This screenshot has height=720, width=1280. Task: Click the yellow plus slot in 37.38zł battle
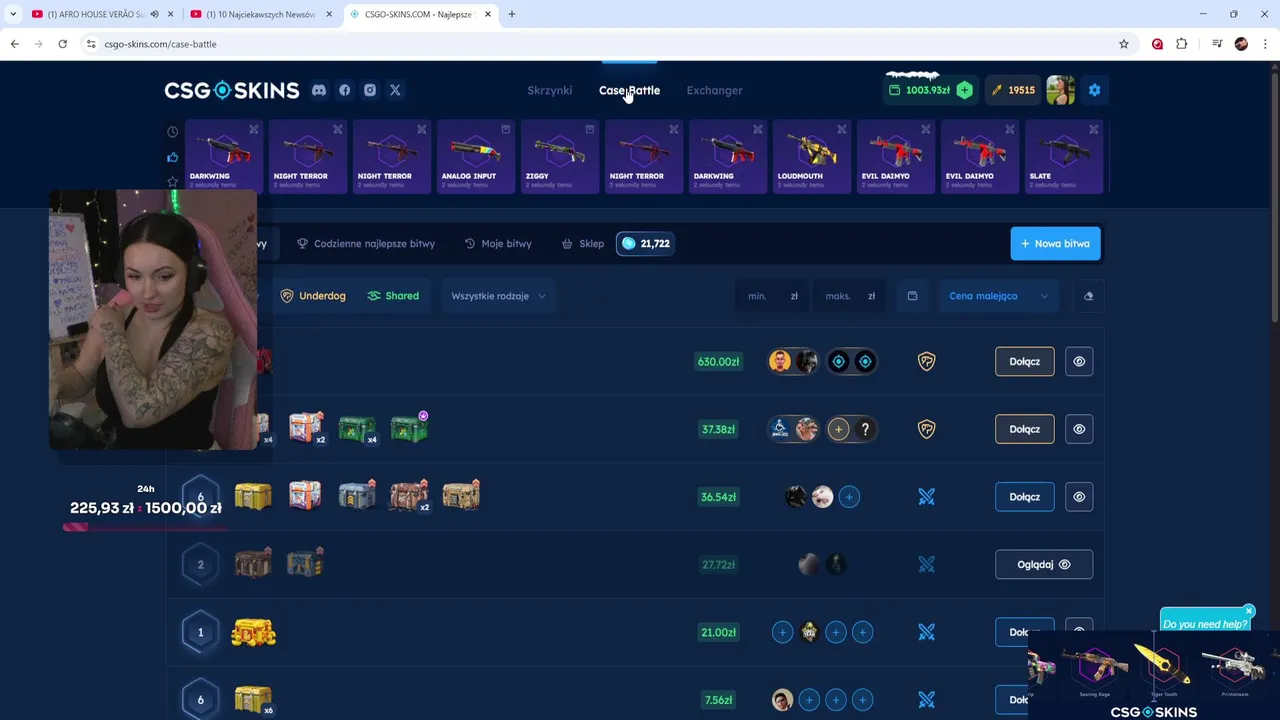[838, 429]
